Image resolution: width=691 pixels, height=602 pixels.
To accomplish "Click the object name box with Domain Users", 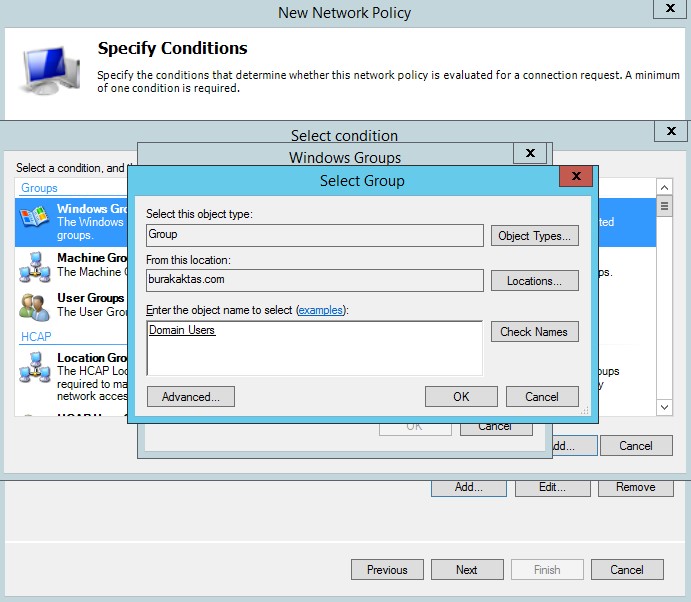I will click(x=315, y=348).
